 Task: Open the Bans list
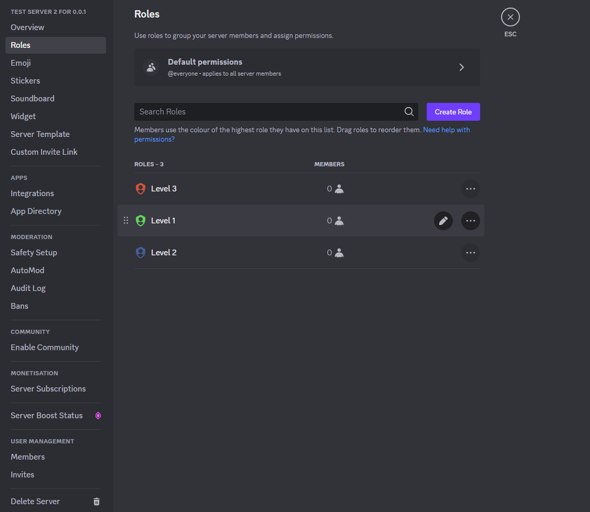pyautogui.click(x=56, y=306)
